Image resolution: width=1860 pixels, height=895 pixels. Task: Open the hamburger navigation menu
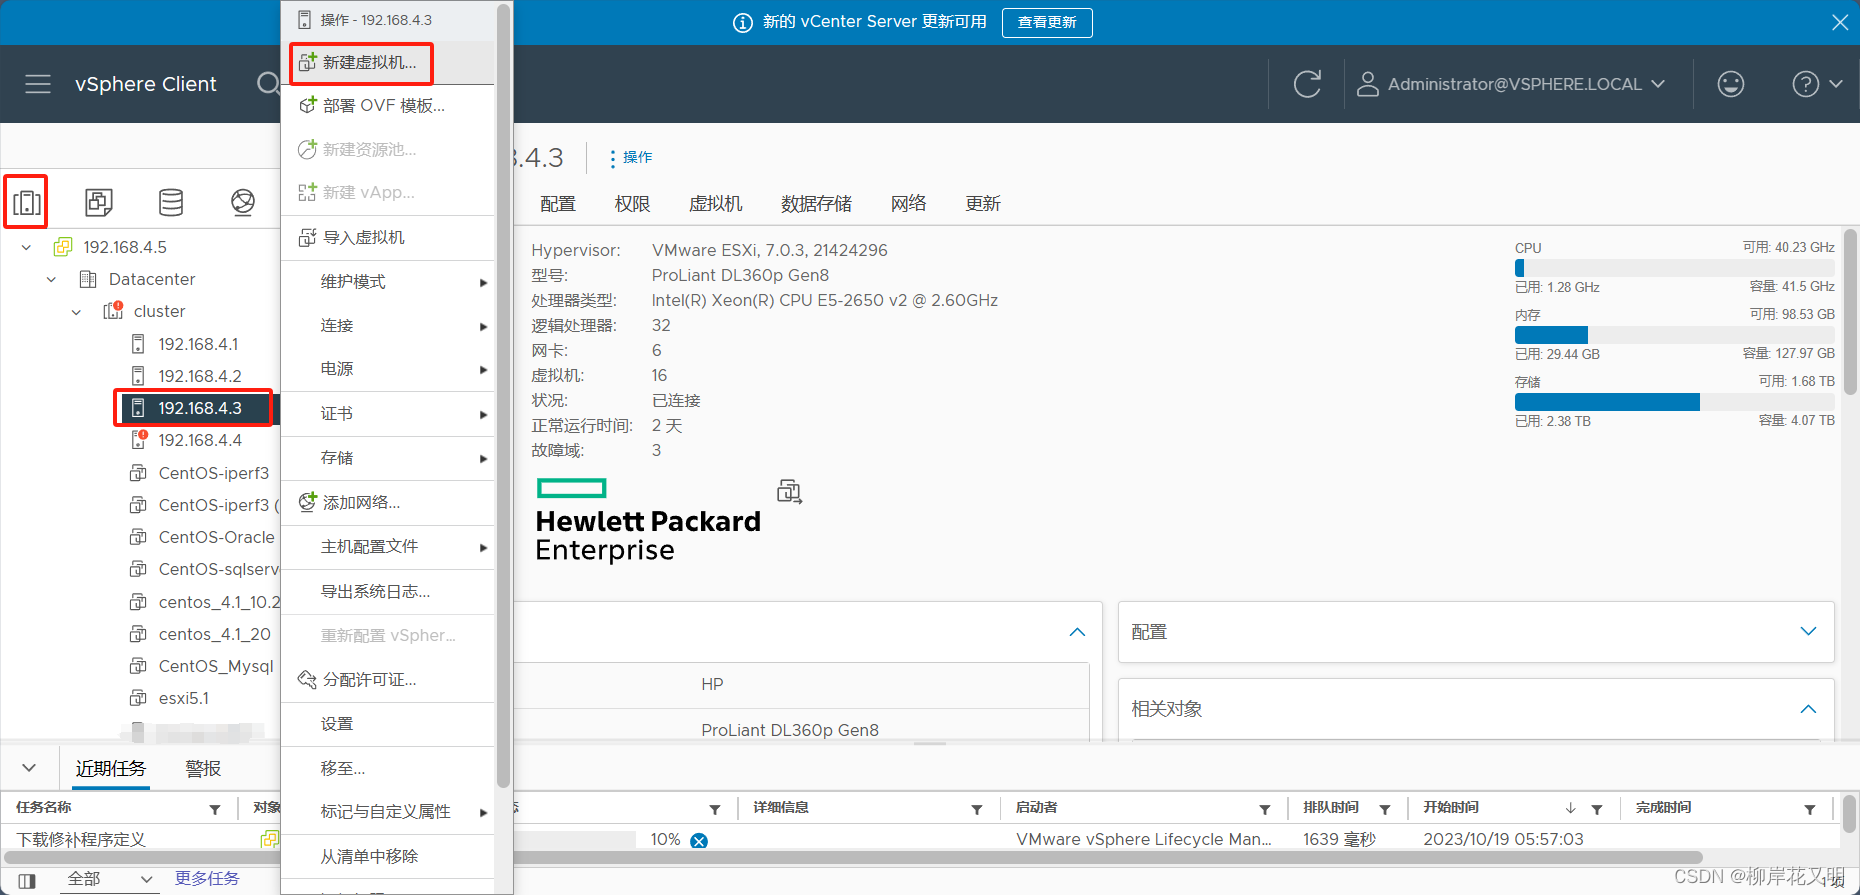[x=38, y=84]
